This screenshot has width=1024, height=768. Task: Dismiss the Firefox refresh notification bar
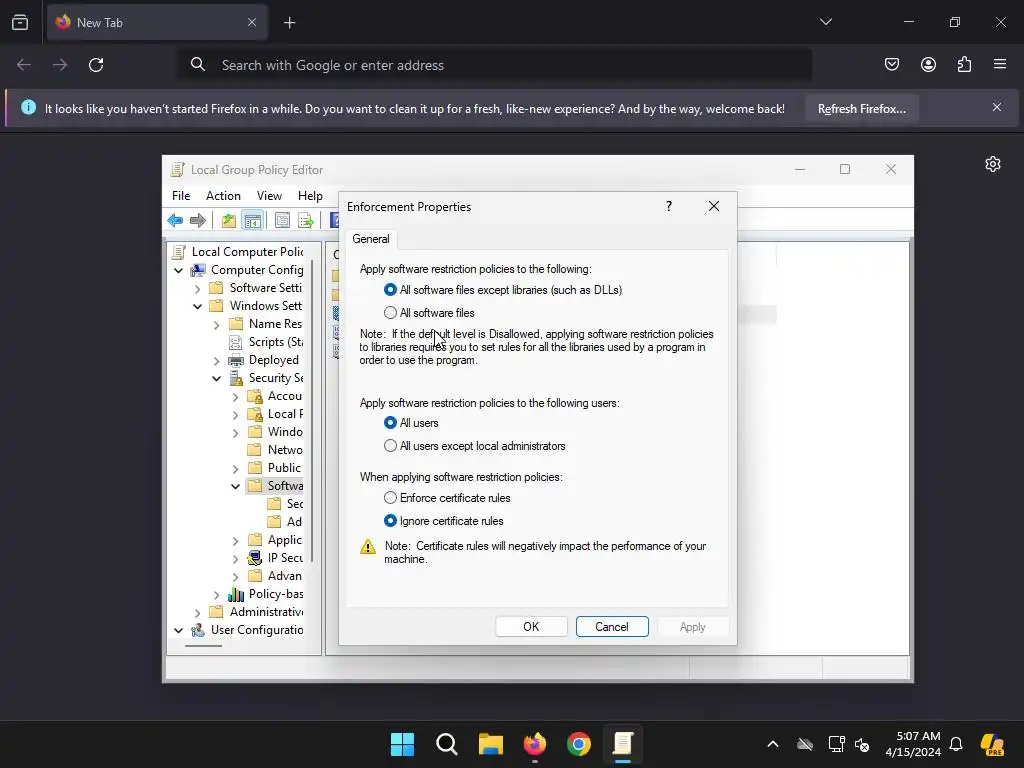(x=997, y=107)
